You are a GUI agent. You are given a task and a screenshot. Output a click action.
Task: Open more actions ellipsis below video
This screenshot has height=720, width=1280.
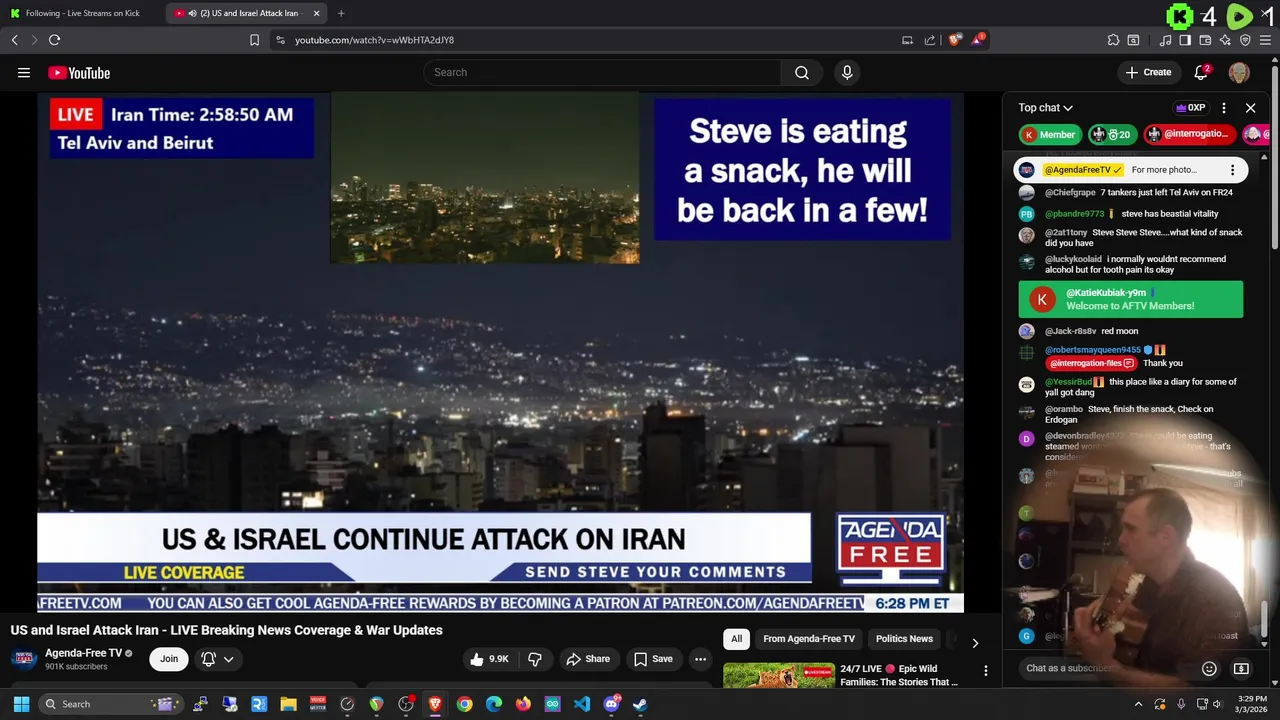pos(700,659)
